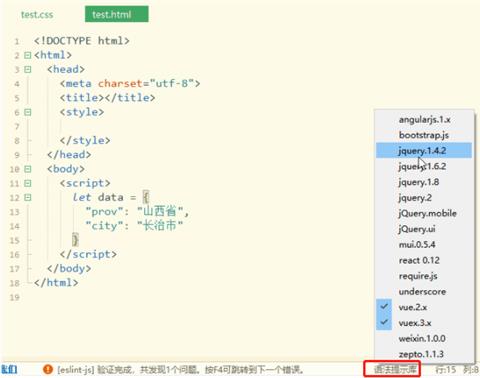
Task: Click the closing script tag
Action: [x=88, y=254]
